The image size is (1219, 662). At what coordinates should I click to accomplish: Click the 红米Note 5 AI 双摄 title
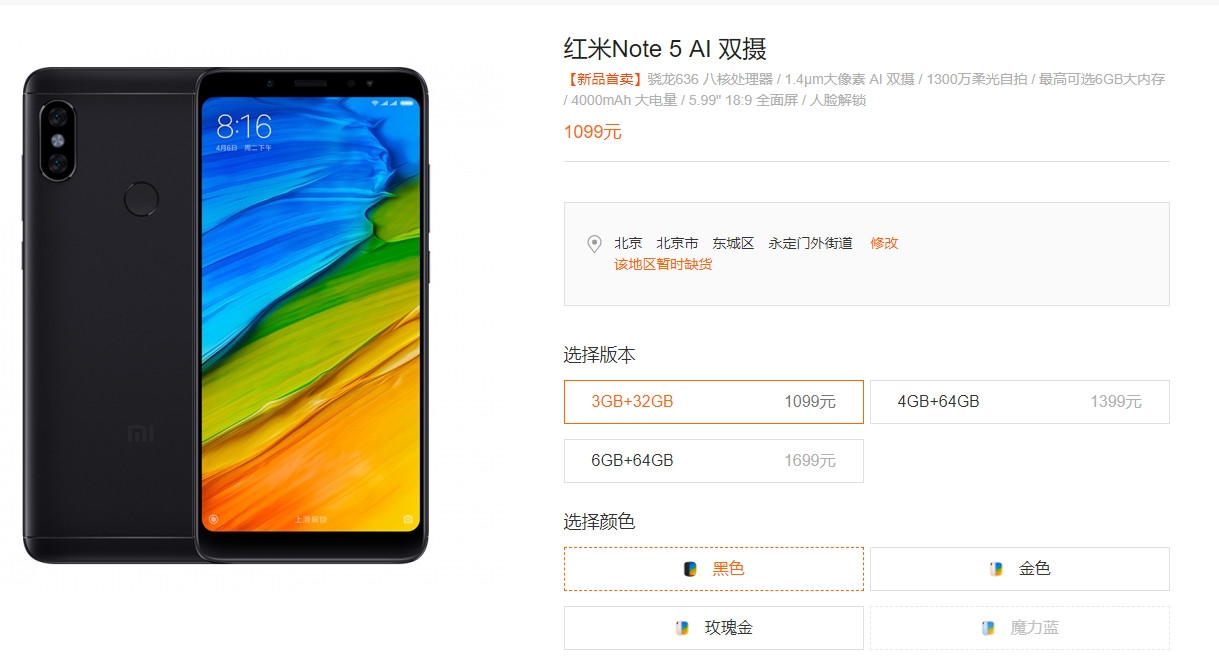point(665,48)
